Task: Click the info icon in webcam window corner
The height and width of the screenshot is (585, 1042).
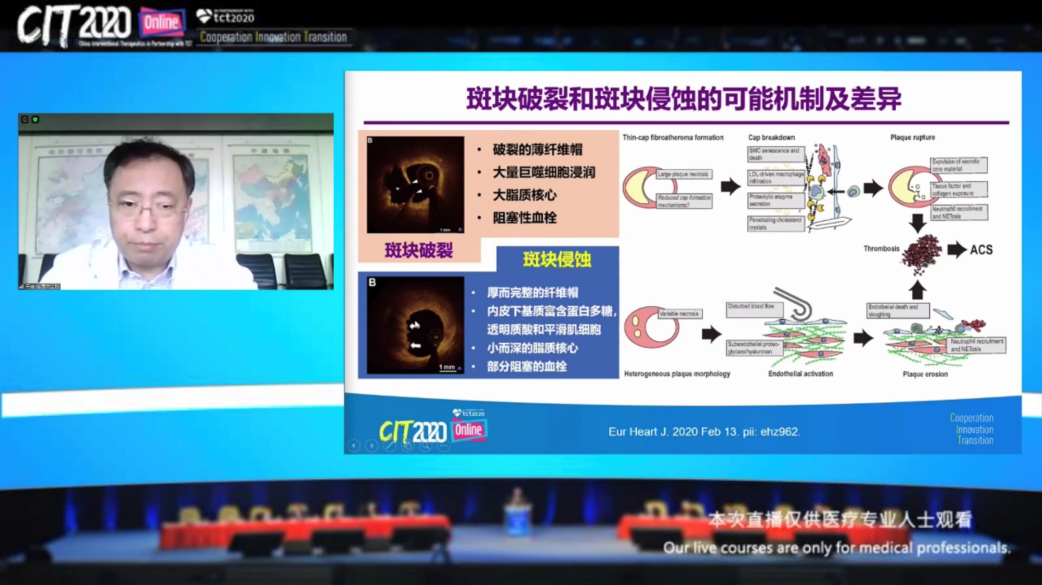Action: tap(25, 120)
